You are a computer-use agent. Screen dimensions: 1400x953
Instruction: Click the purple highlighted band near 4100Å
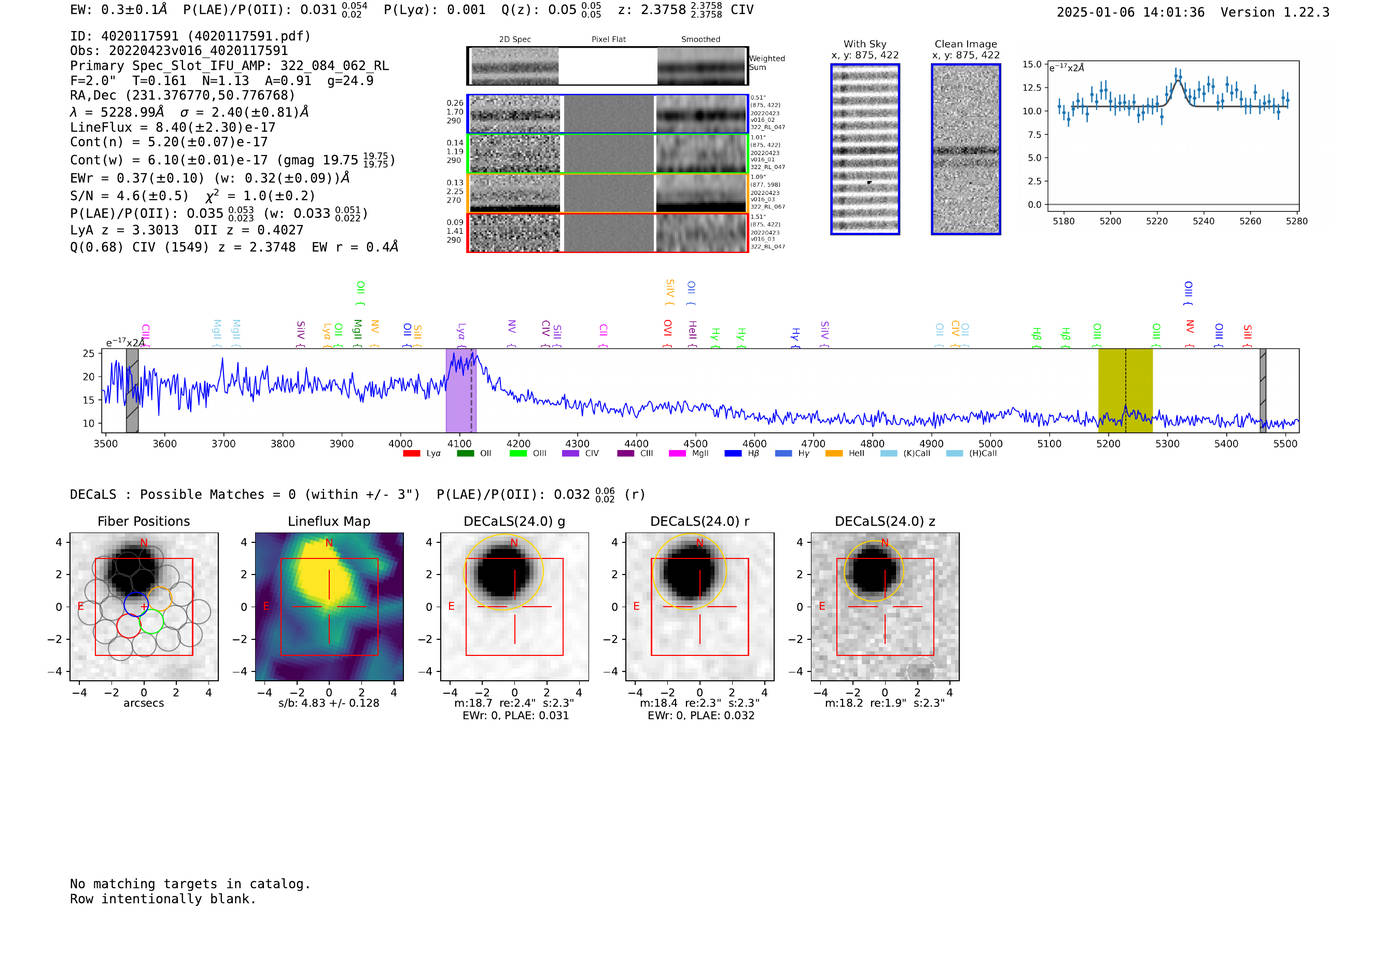click(461, 390)
